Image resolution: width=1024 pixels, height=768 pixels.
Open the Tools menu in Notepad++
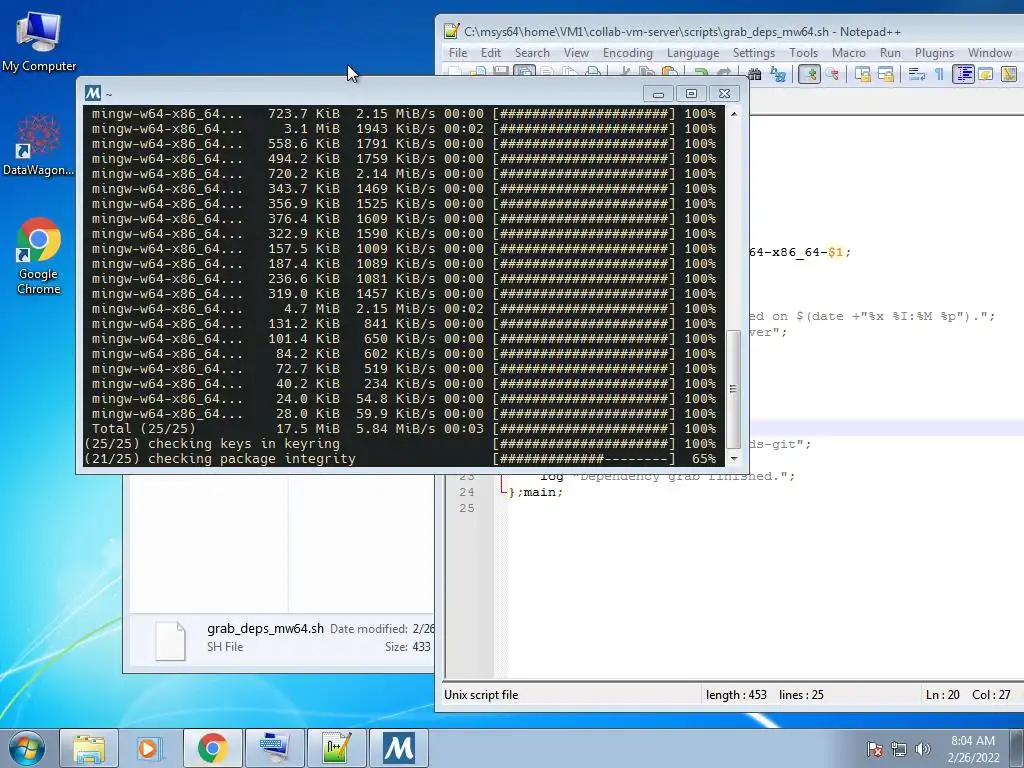click(x=803, y=53)
